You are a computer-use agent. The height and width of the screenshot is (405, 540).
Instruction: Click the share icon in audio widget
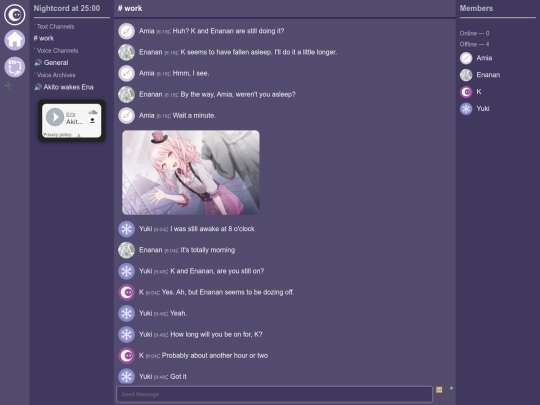(x=92, y=121)
